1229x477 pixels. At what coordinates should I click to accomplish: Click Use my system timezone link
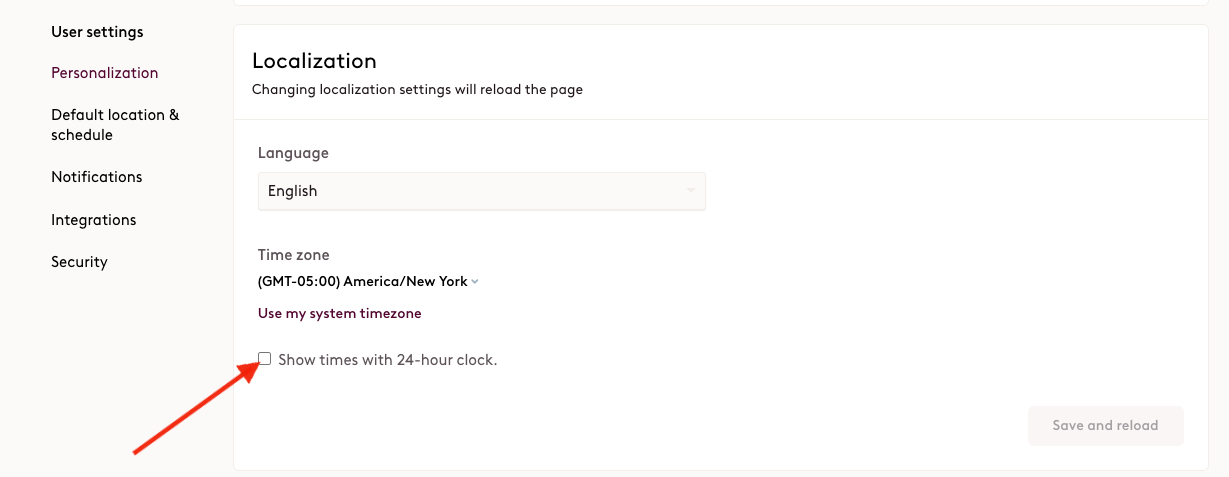pos(340,313)
